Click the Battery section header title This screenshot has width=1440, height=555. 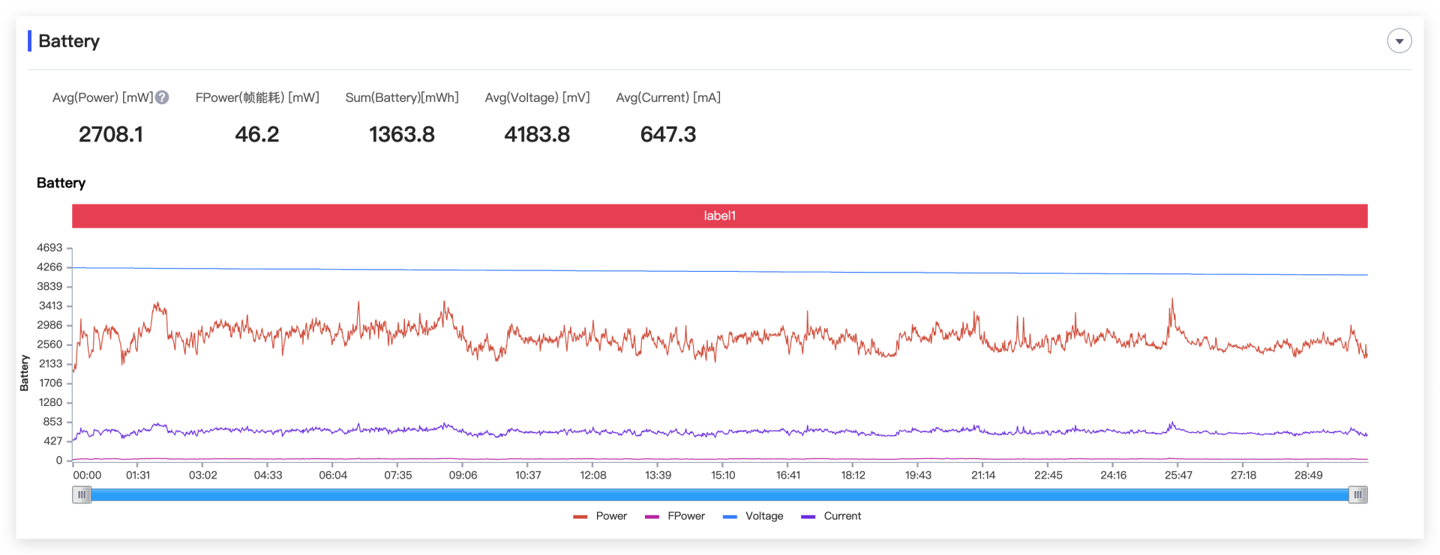click(x=69, y=41)
